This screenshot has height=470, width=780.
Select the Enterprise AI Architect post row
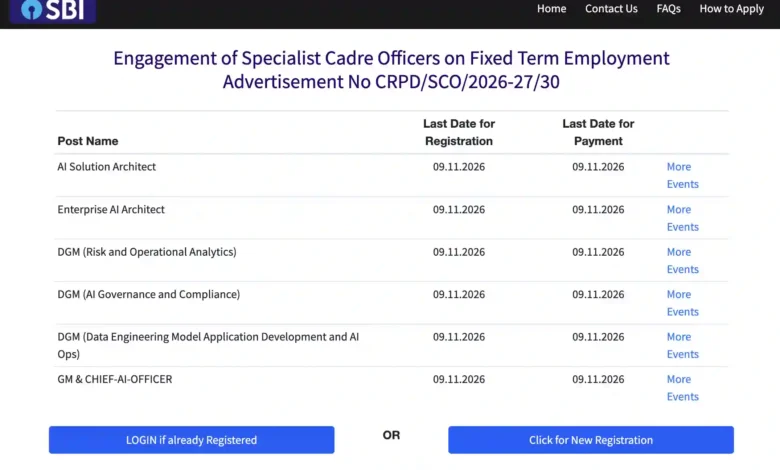(x=392, y=218)
